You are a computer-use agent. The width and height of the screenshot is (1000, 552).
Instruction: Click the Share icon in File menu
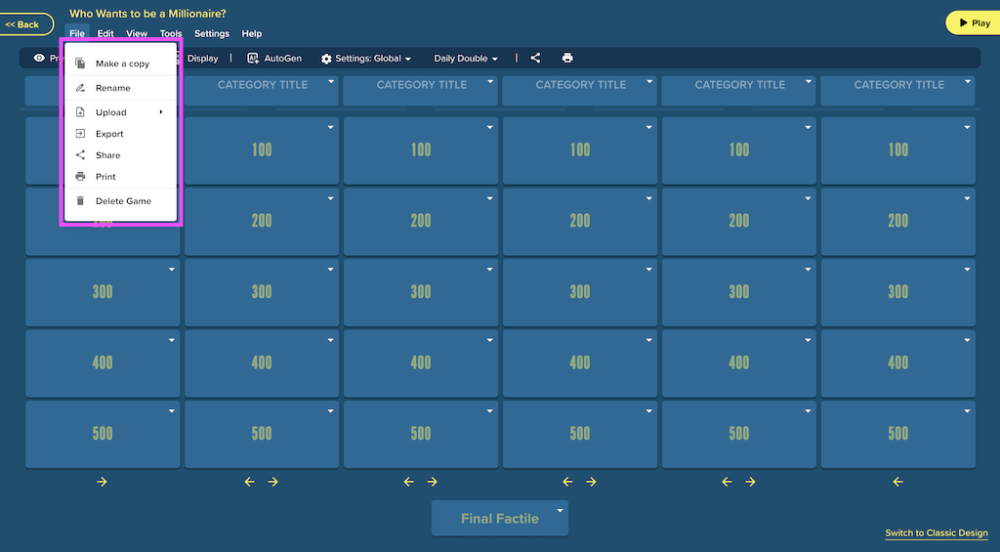(x=80, y=155)
